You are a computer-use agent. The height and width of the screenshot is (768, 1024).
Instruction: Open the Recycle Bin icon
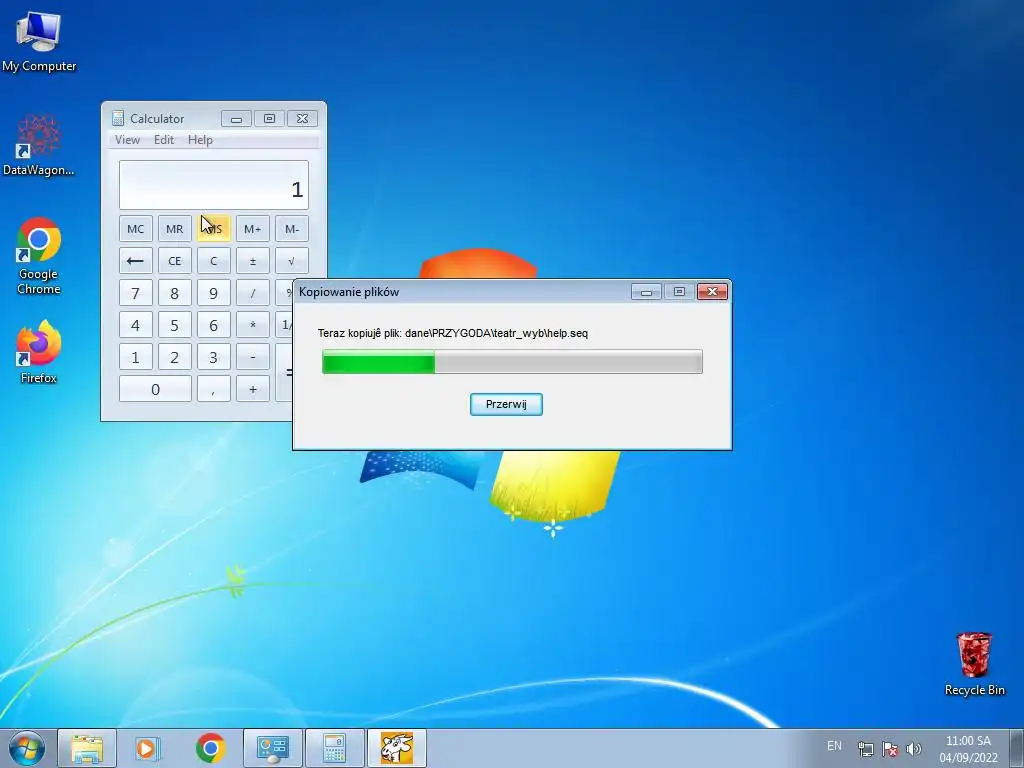point(974,664)
